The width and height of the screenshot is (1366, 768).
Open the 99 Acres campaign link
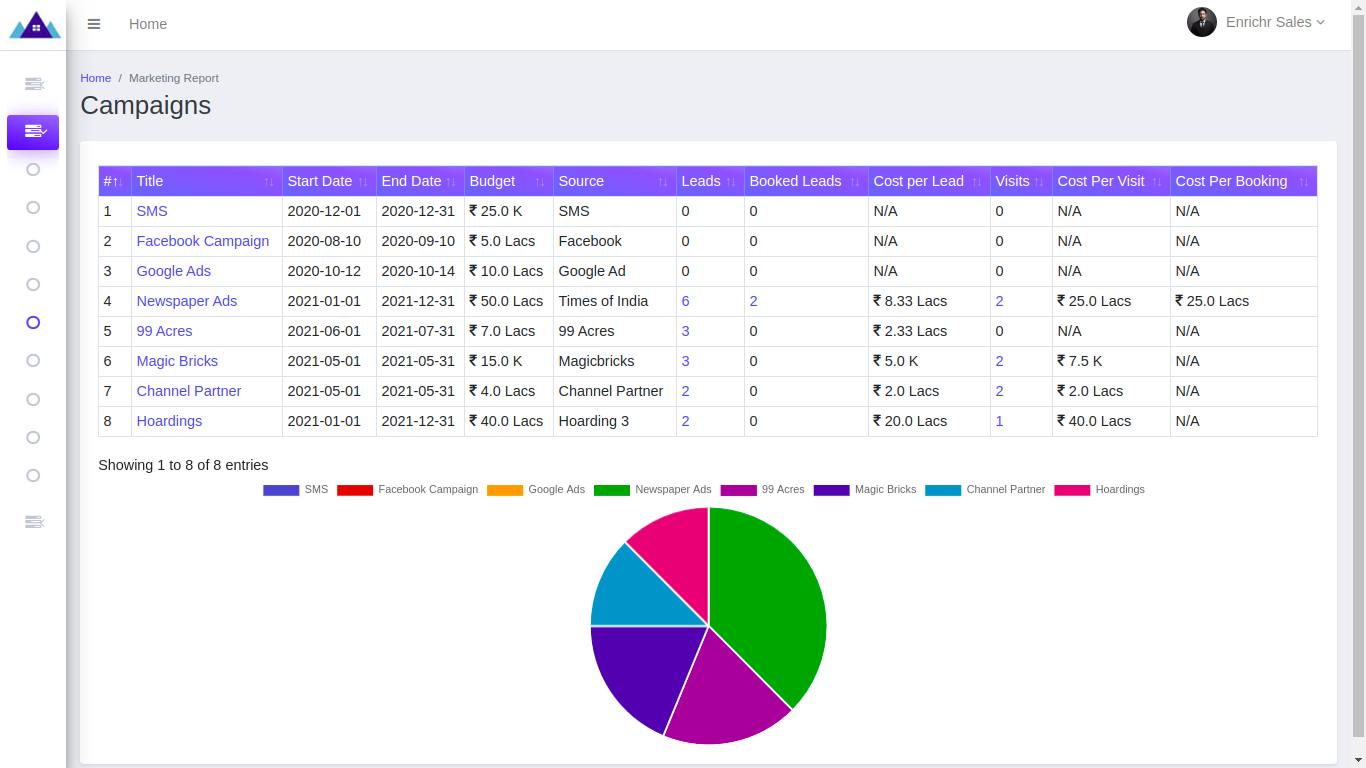[x=165, y=331]
